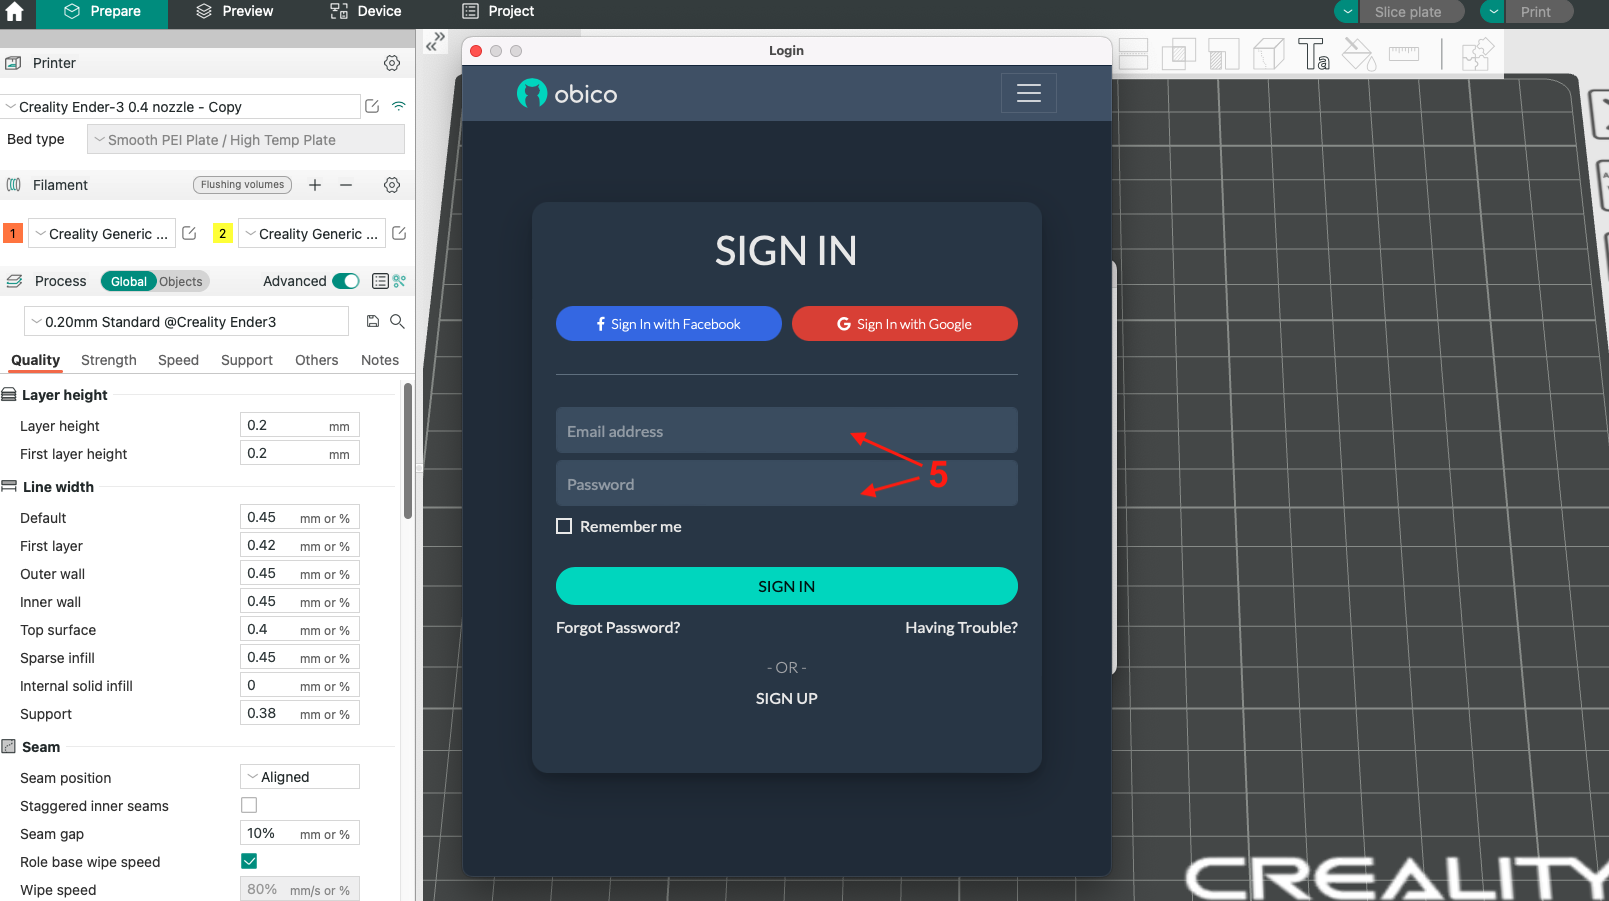Enable Staggered inner seams checkbox
The height and width of the screenshot is (901, 1609).
(249, 805)
